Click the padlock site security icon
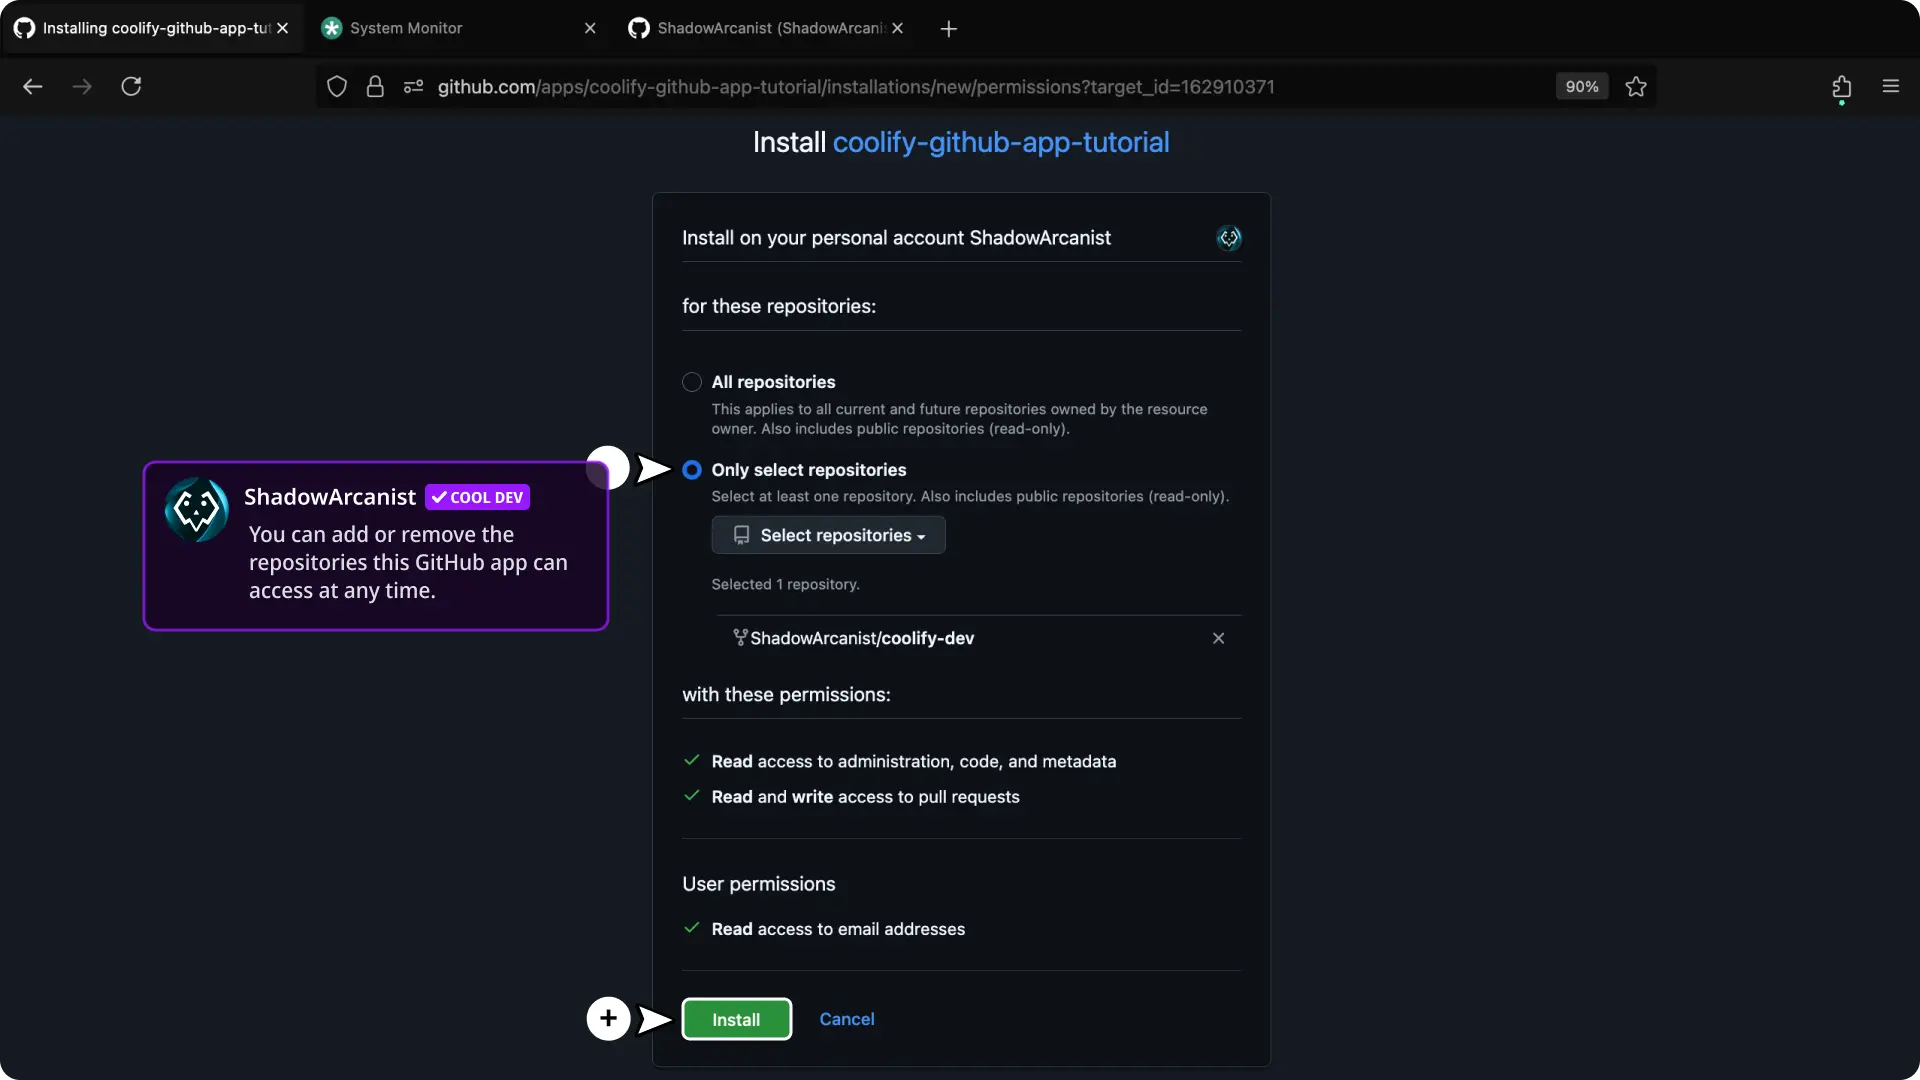Viewport: 1920px width, 1080px height. coord(375,87)
